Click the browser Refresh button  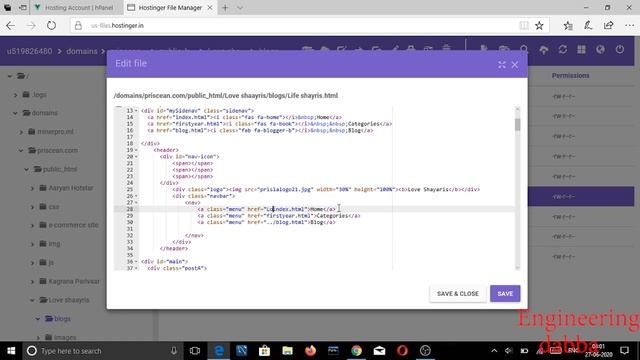tap(51, 25)
